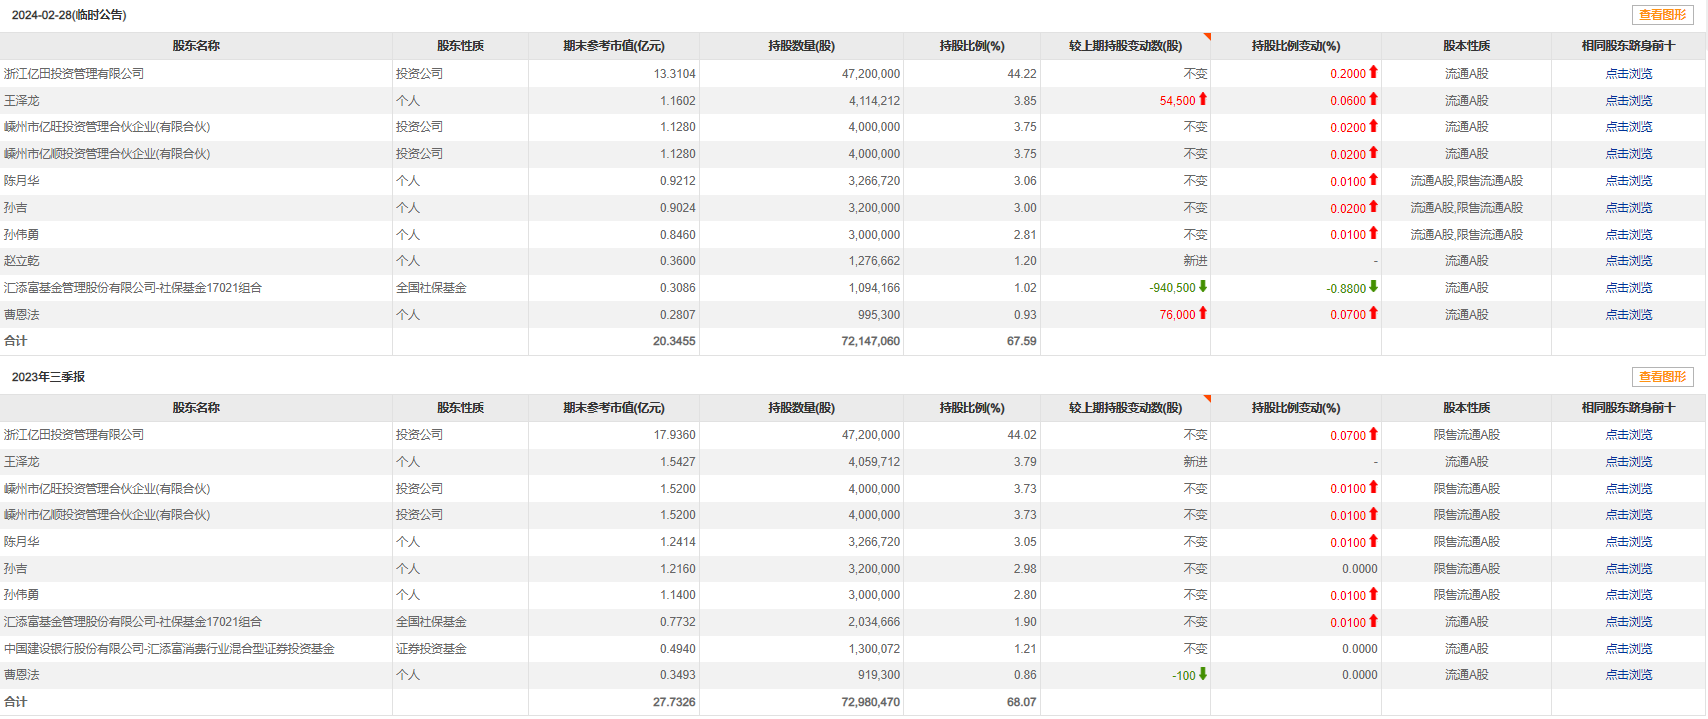
Task: Click 点击浏览 in the 中国建设银行 fund row
Action: coord(1628,649)
